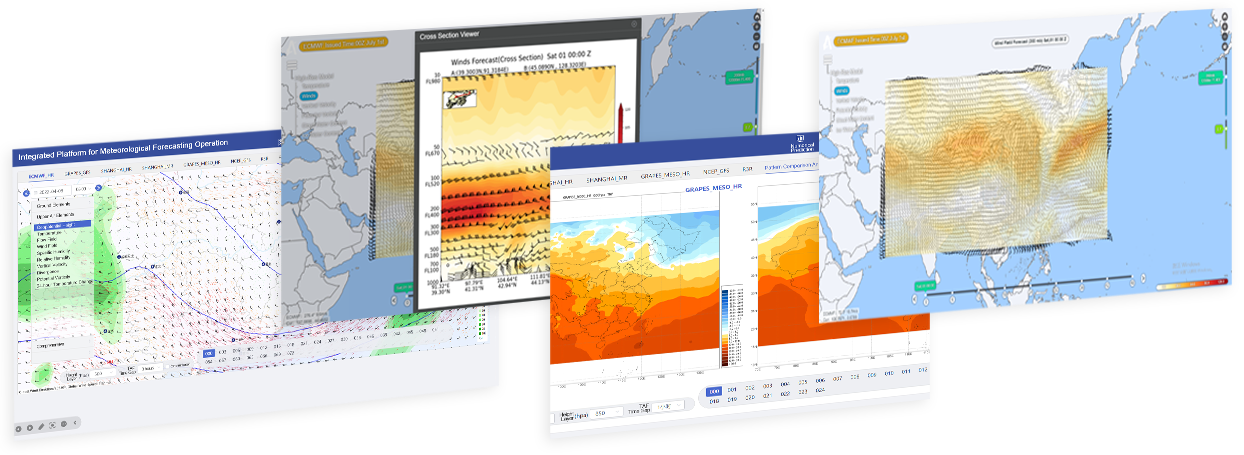Select NCEP_GFS tab in the comparison window
This screenshot has width=1244, height=455.
pyautogui.click(x=716, y=171)
